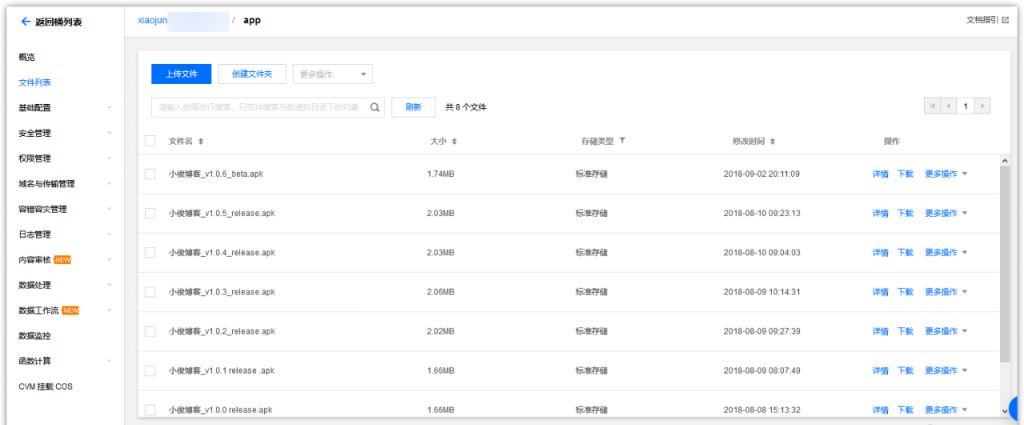Open 更多操作 menu for v1.0.5_release.apk

click(945, 213)
